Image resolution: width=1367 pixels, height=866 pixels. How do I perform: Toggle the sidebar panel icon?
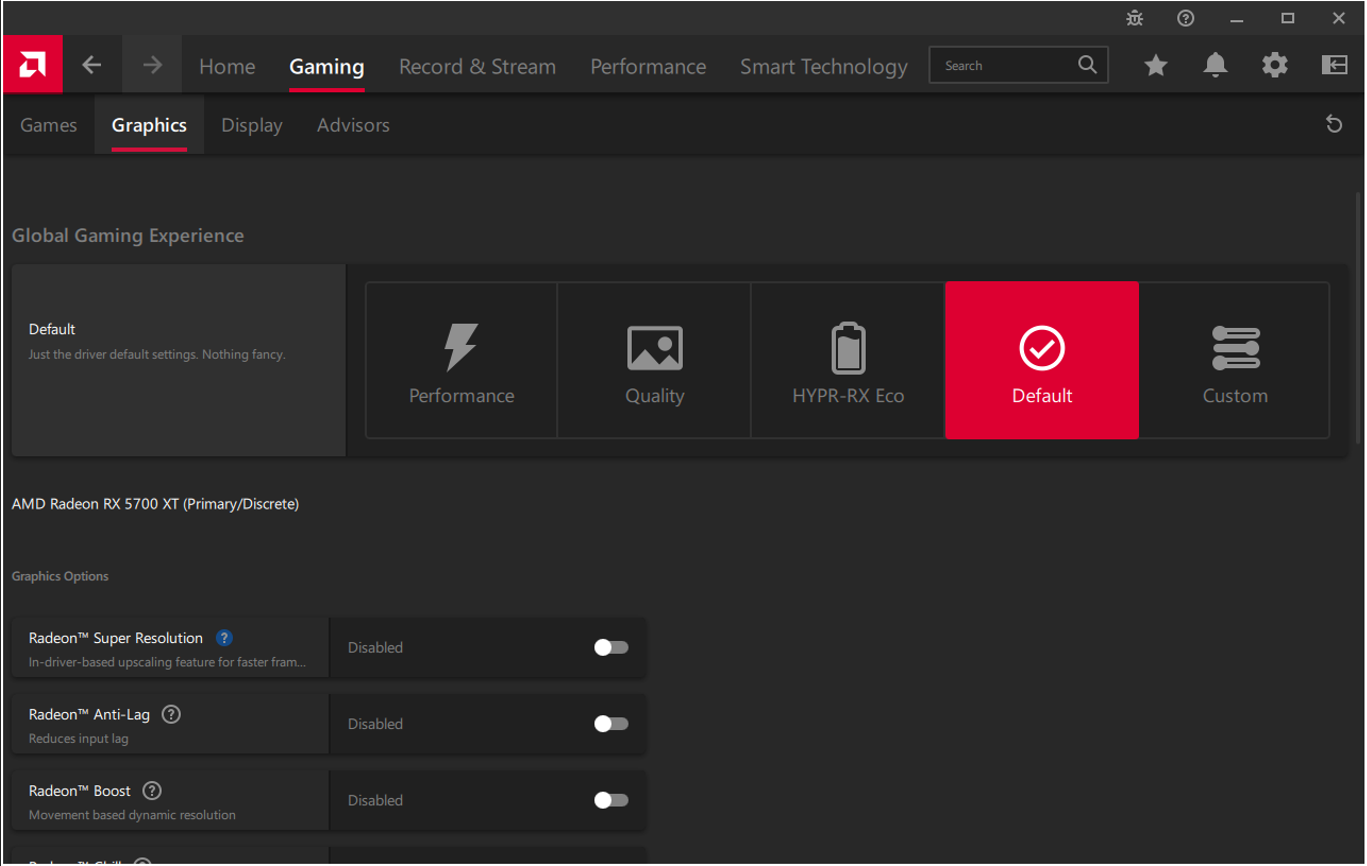click(x=1334, y=65)
